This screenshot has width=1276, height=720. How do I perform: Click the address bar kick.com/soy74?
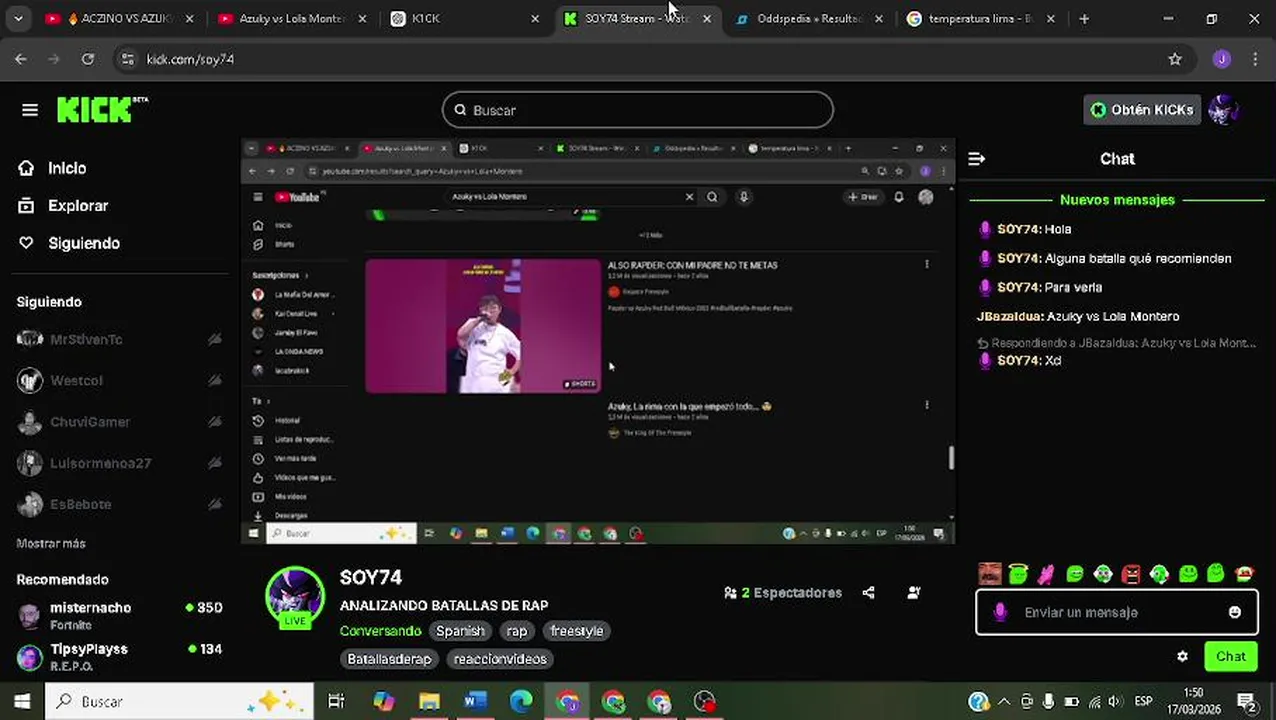pyautogui.click(x=190, y=59)
